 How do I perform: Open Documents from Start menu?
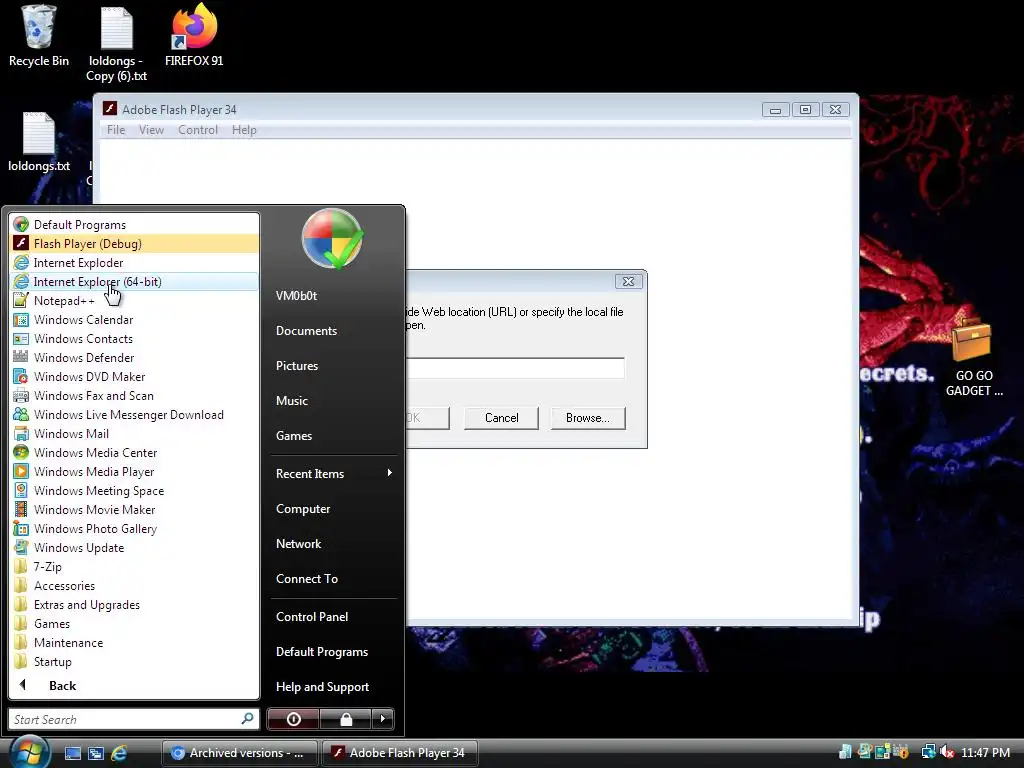pos(333,330)
